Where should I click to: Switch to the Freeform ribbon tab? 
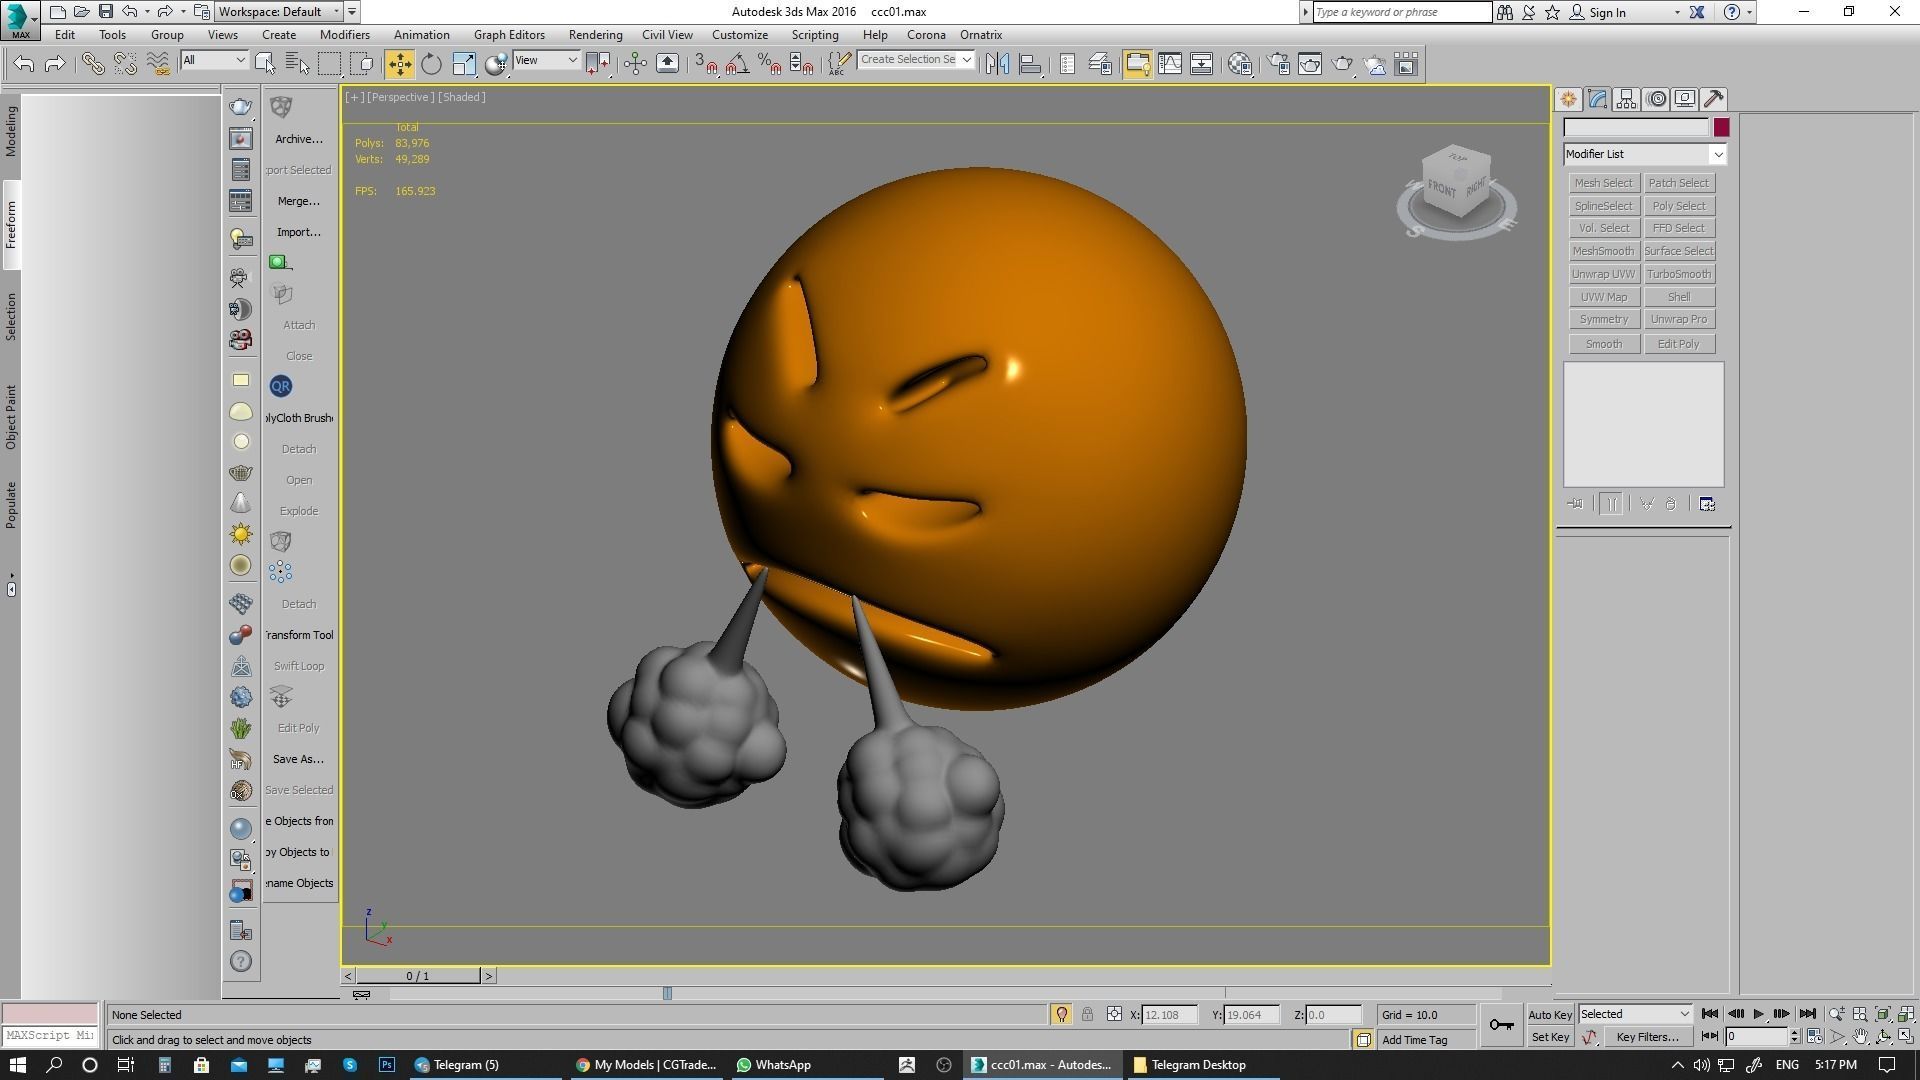pyautogui.click(x=11, y=225)
